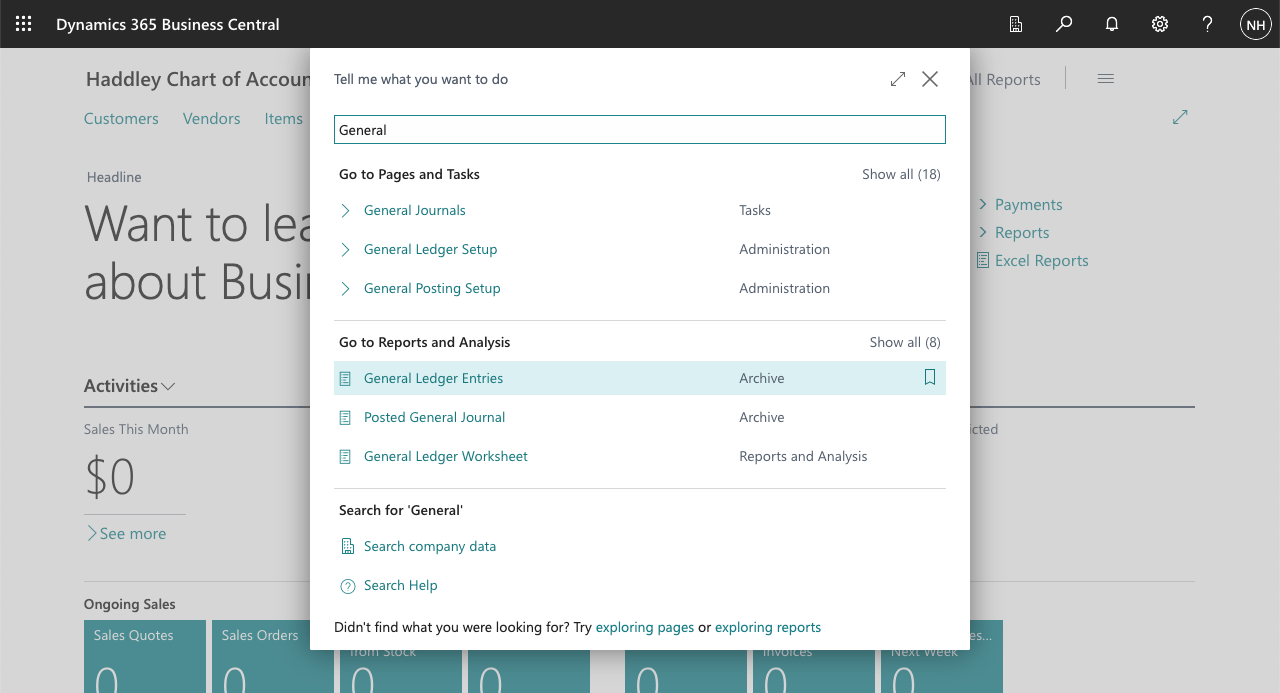Viewport: 1280px width, 693px height.
Task: Open the Customers navigation menu item
Action: [121, 118]
